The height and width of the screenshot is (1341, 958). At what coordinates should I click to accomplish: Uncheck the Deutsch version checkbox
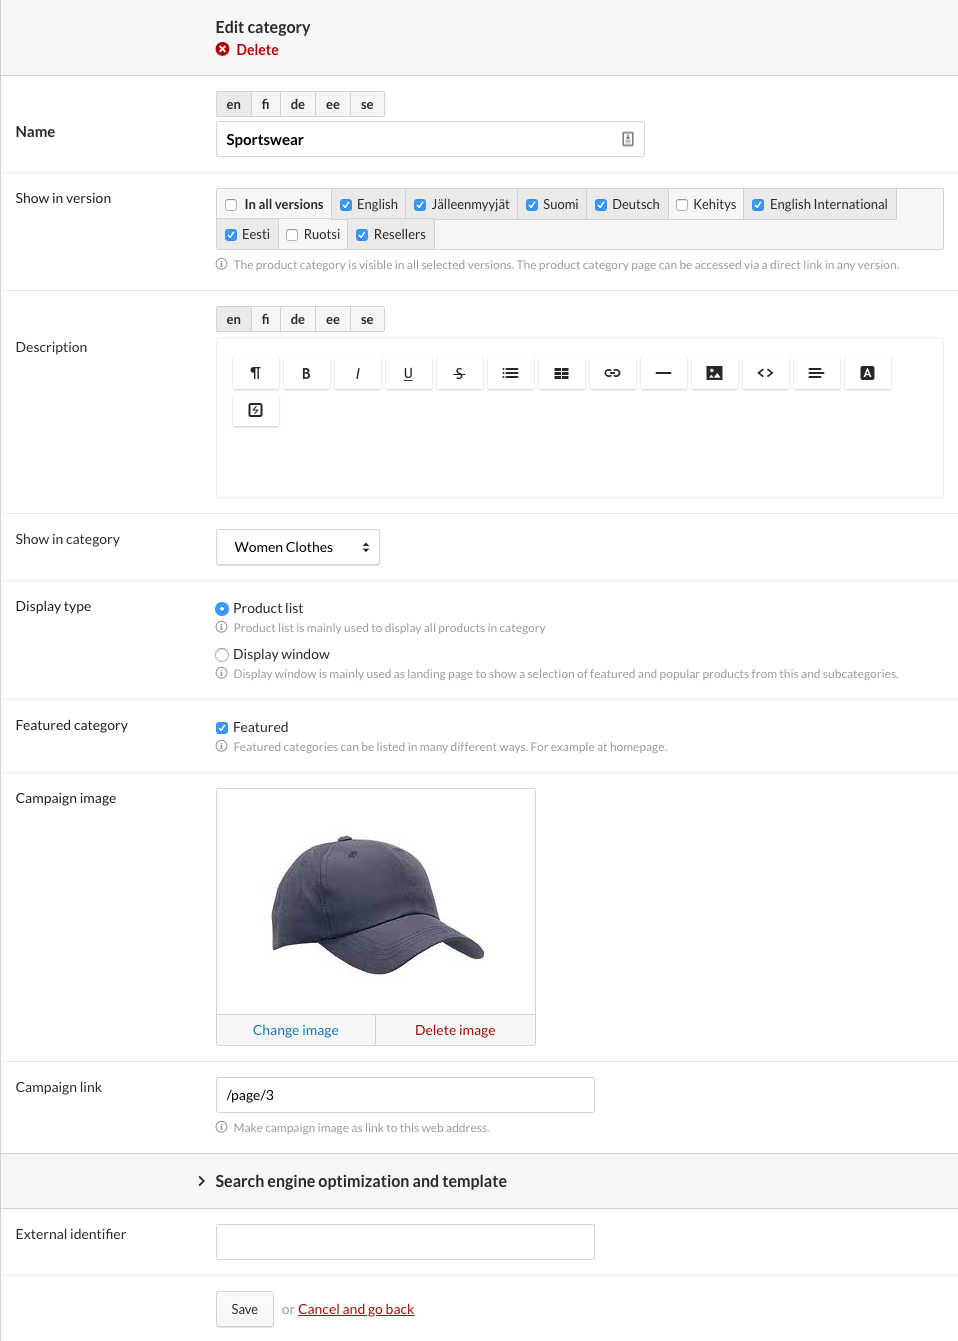(601, 205)
